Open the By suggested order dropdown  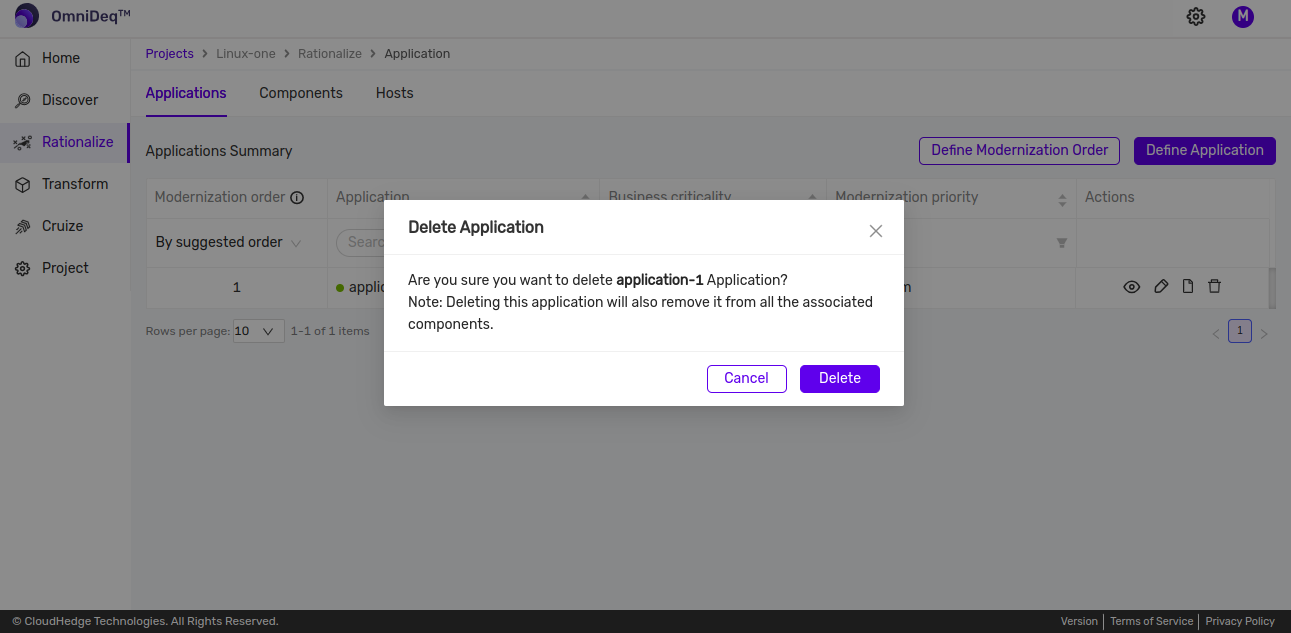(229, 242)
